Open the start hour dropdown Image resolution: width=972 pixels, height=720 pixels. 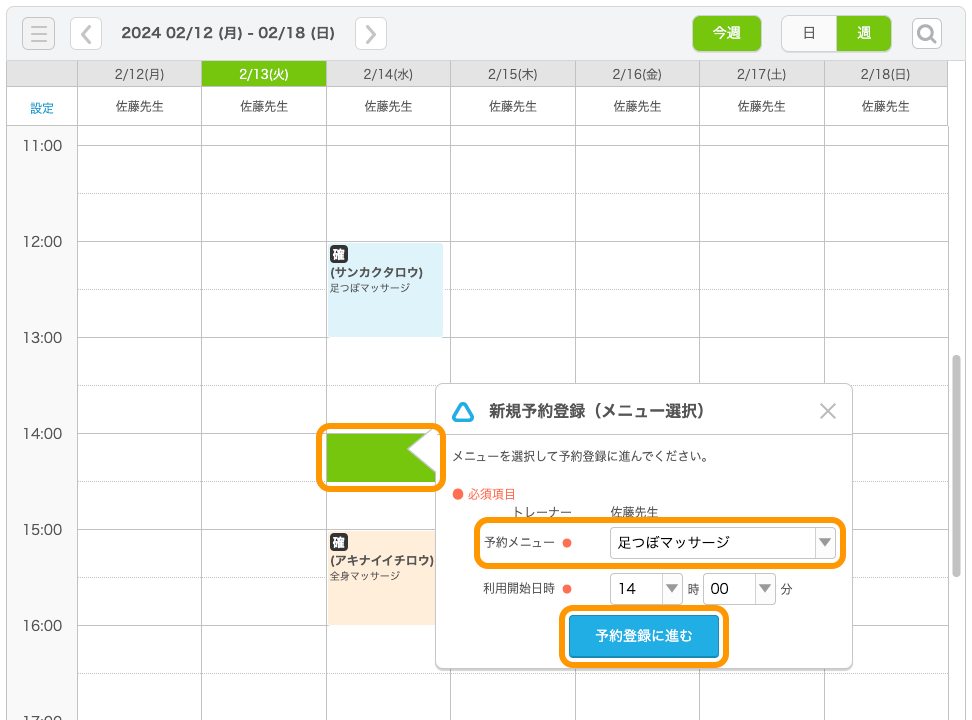(x=646, y=589)
